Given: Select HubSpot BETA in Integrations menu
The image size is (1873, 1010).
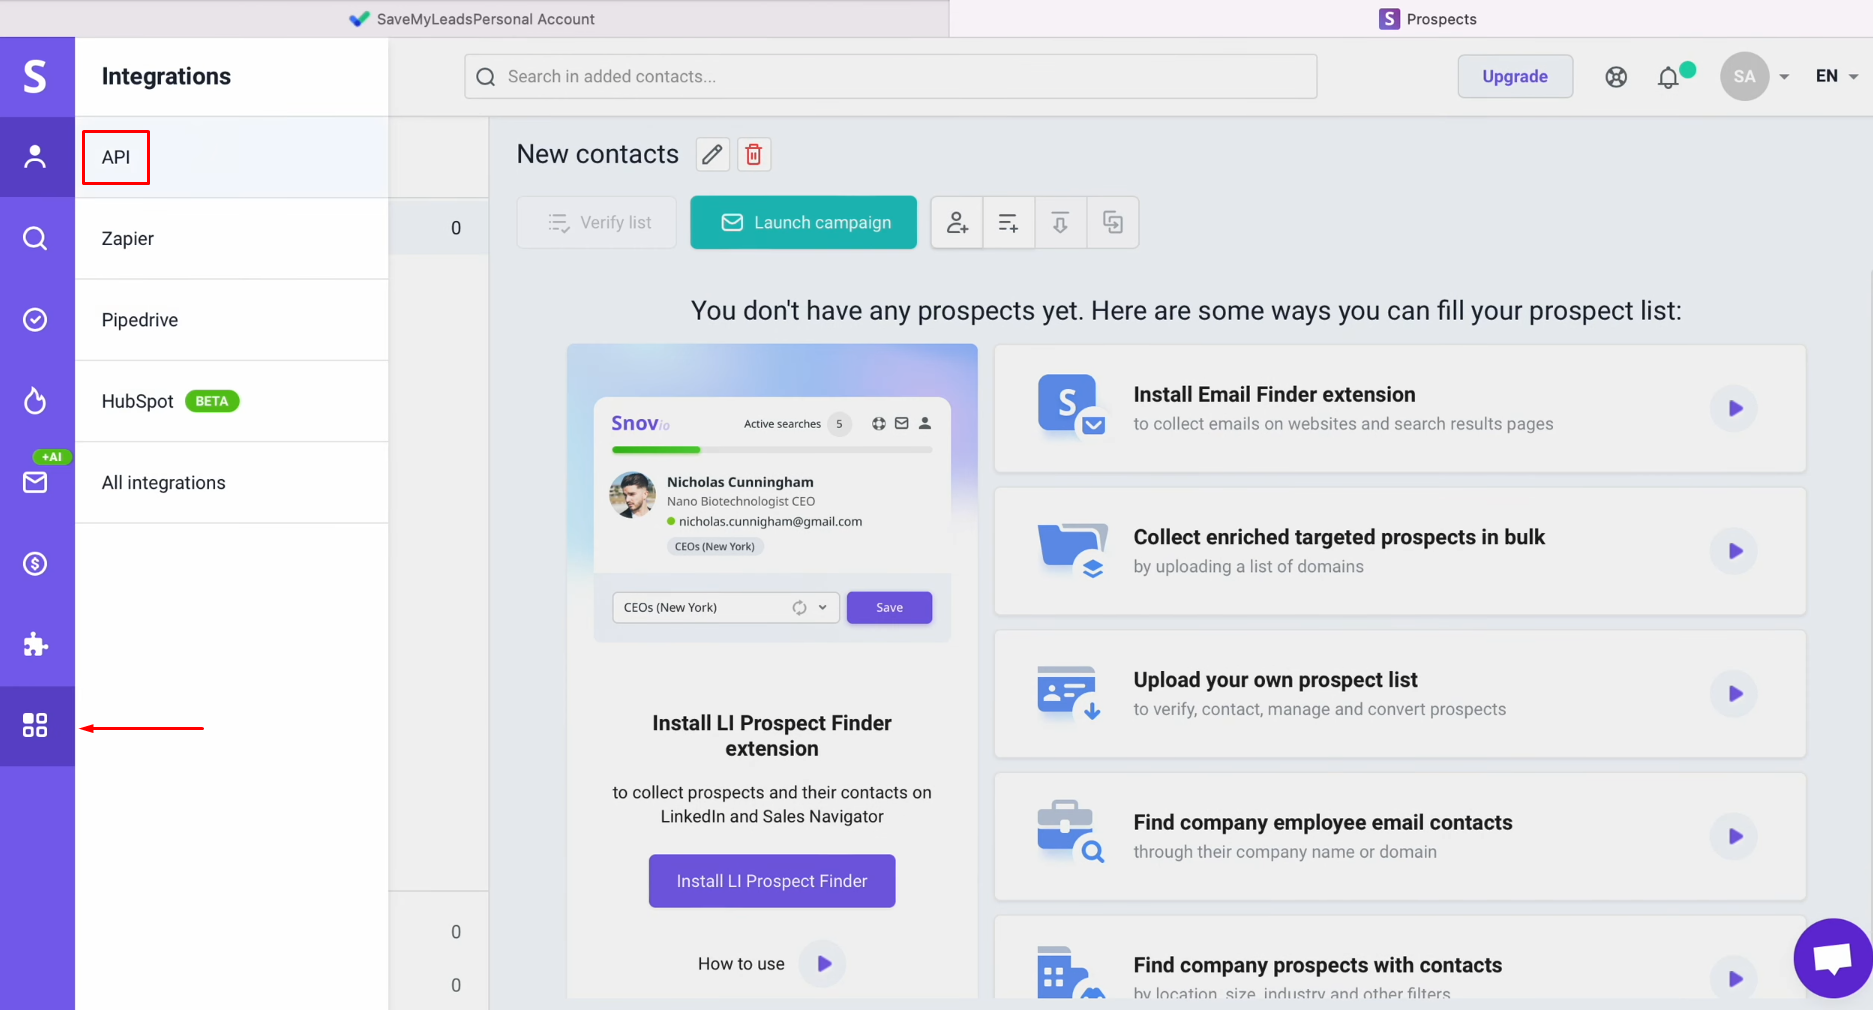Looking at the screenshot, I should pos(232,401).
